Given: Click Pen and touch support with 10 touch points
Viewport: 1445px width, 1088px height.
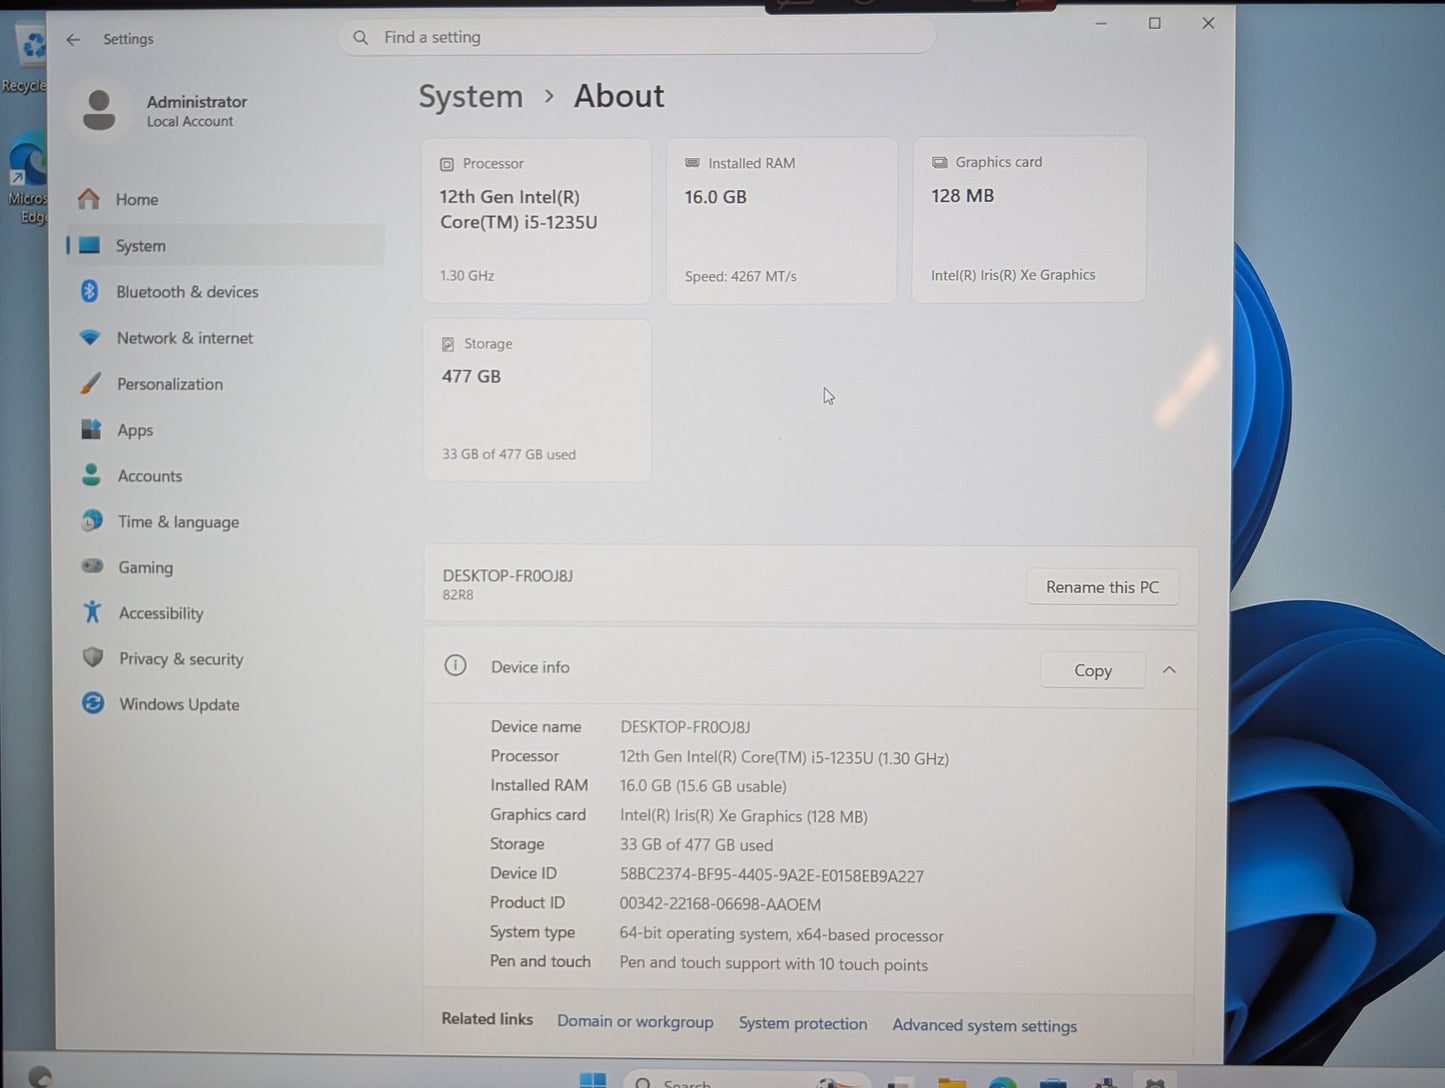Looking at the screenshot, I should (773, 964).
